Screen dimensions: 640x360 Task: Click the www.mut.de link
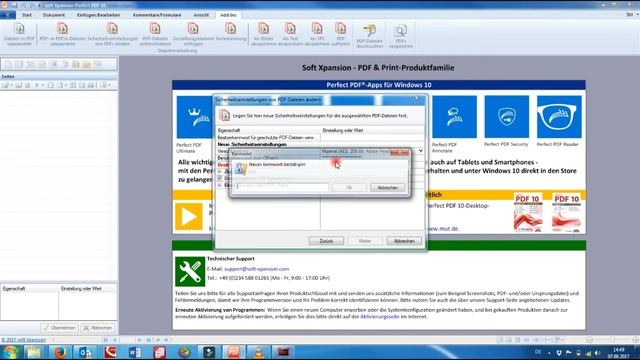(x=443, y=229)
